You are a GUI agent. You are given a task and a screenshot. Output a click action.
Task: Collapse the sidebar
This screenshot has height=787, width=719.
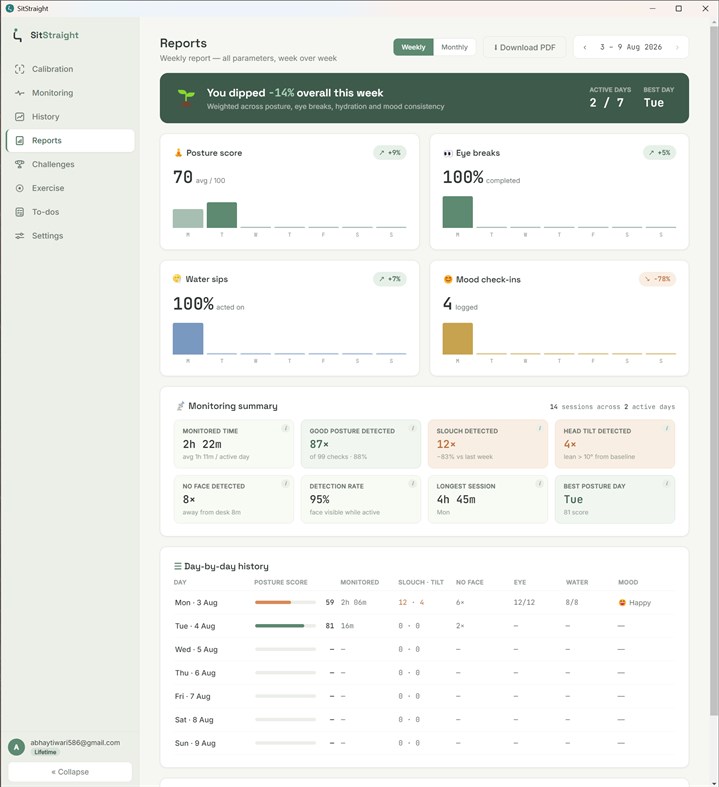(70, 772)
